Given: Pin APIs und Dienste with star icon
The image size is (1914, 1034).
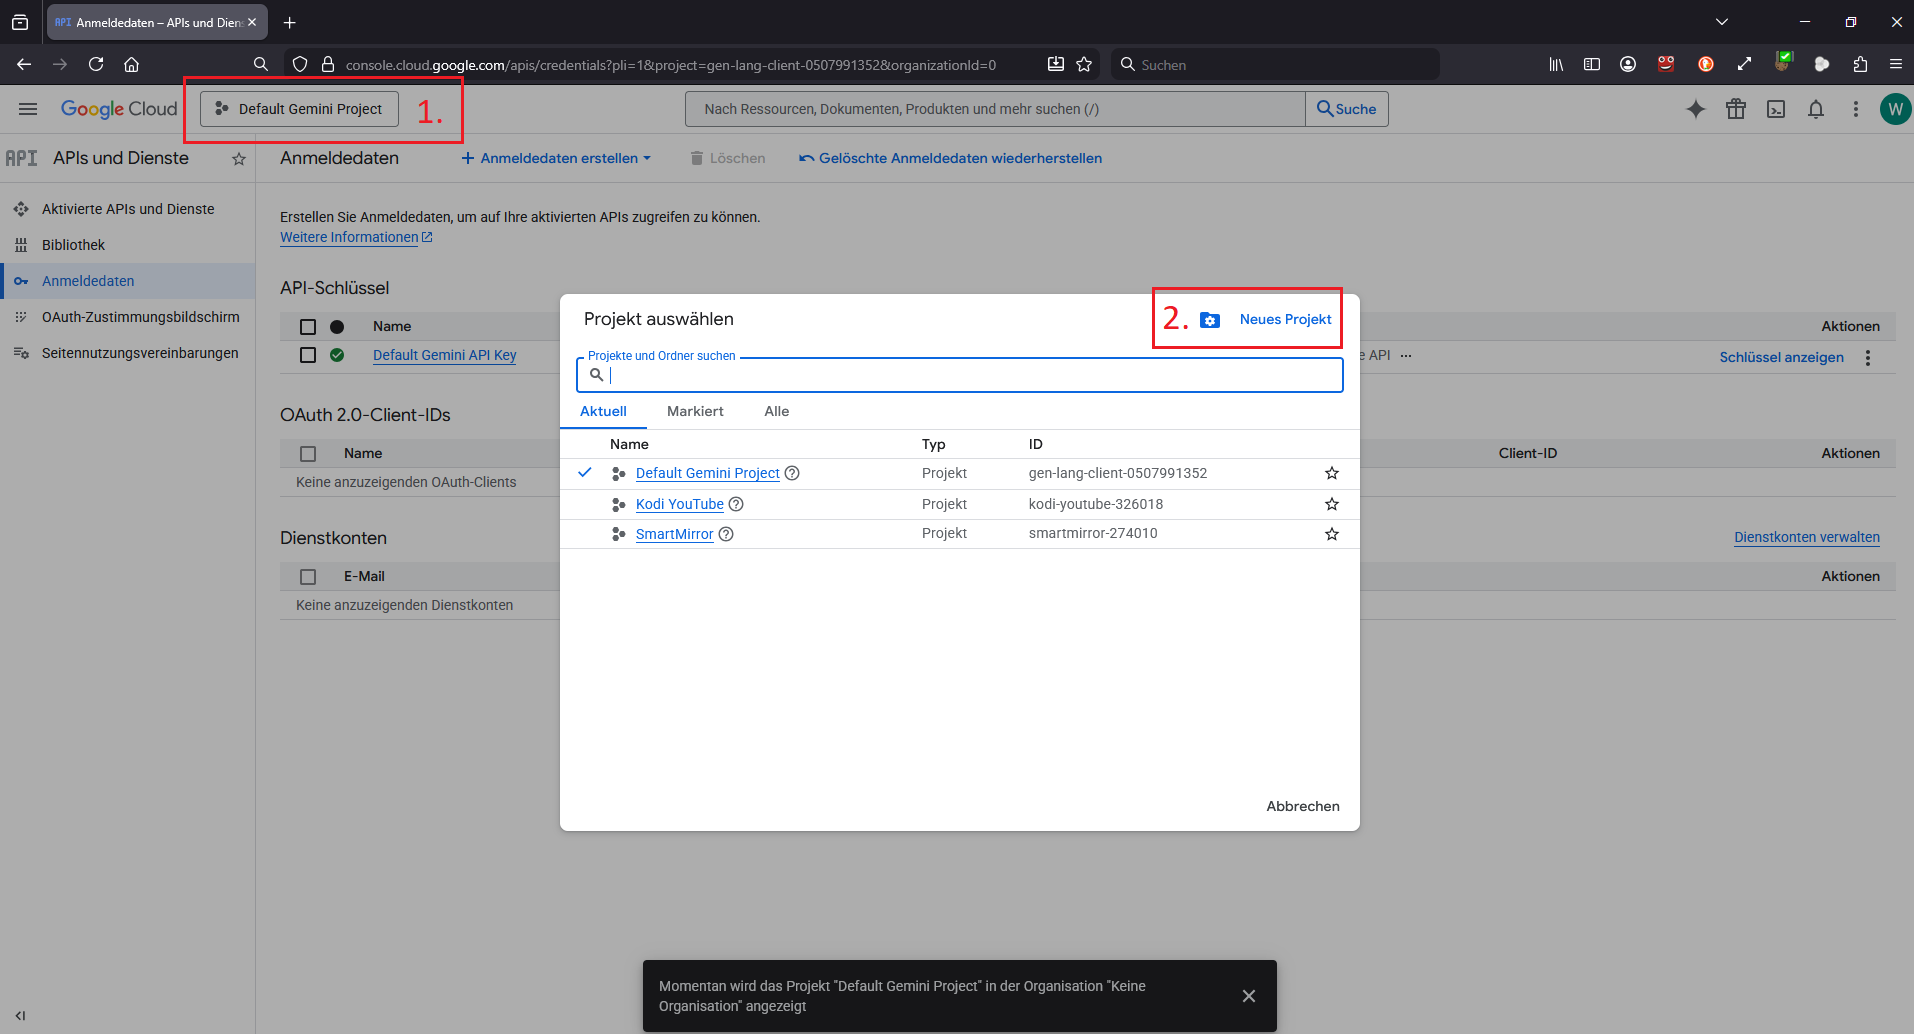Looking at the screenshot, I should [239, 159].
